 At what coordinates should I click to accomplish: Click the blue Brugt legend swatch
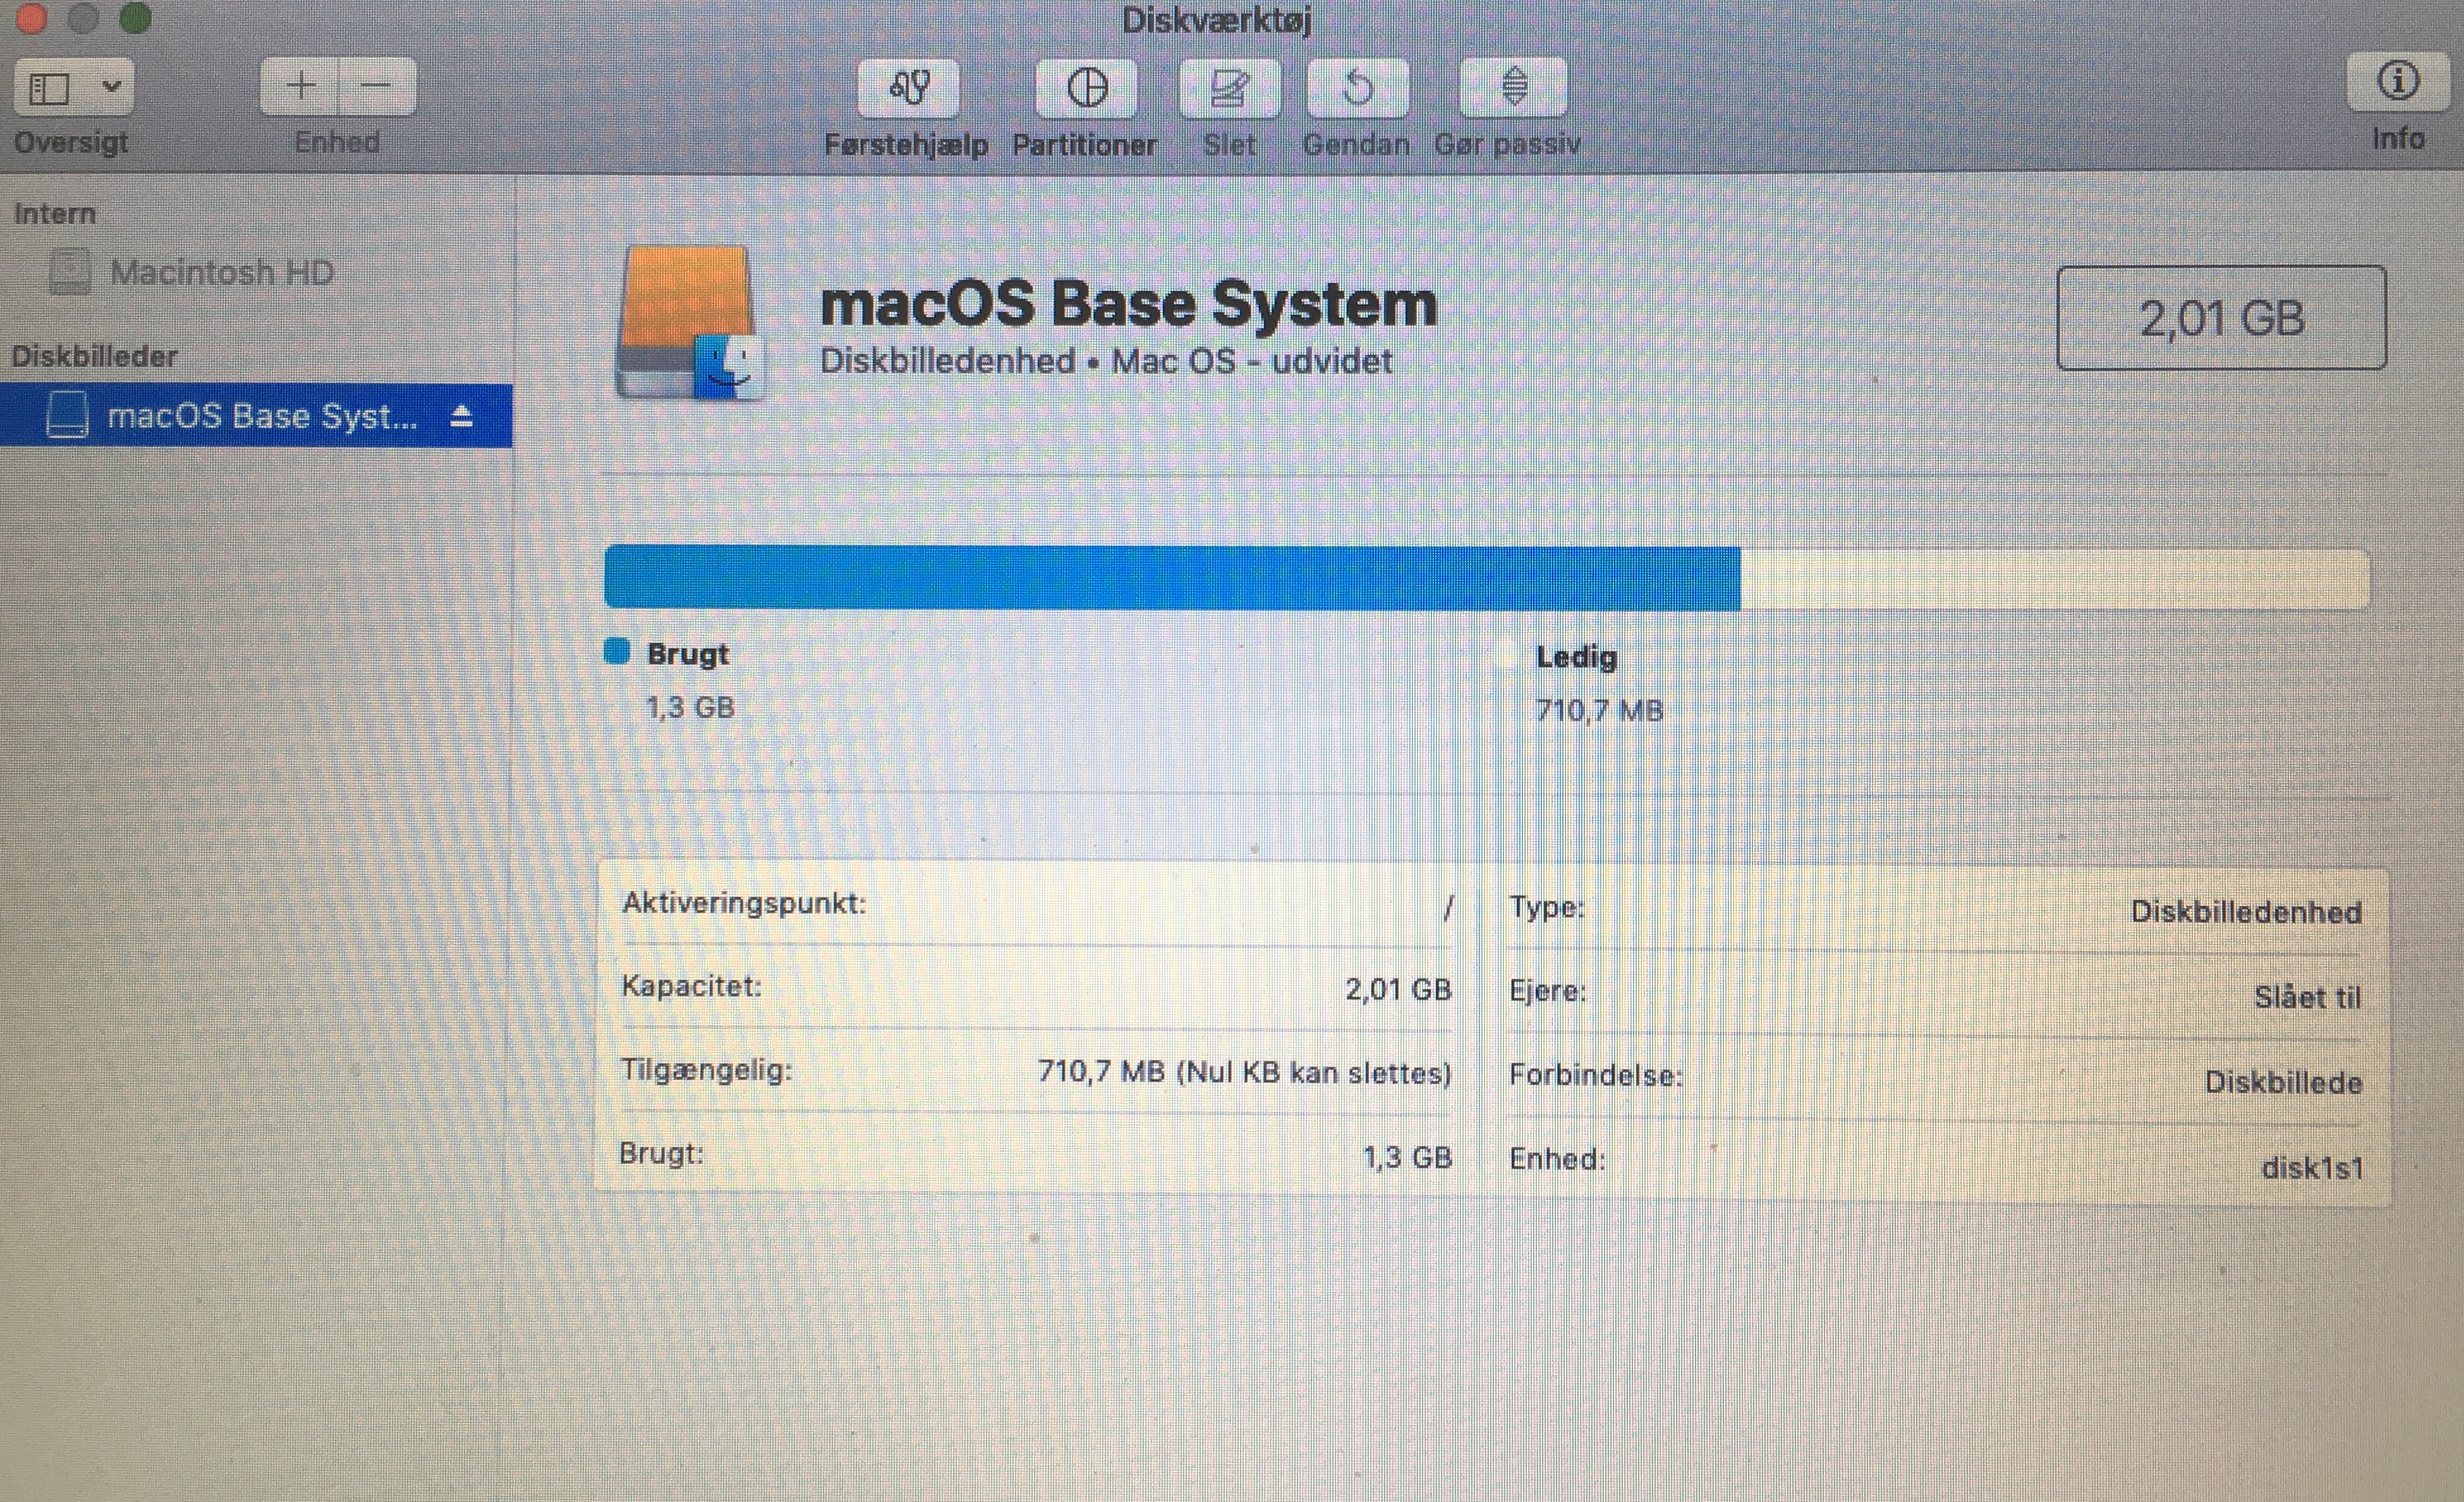pos(617,651)
